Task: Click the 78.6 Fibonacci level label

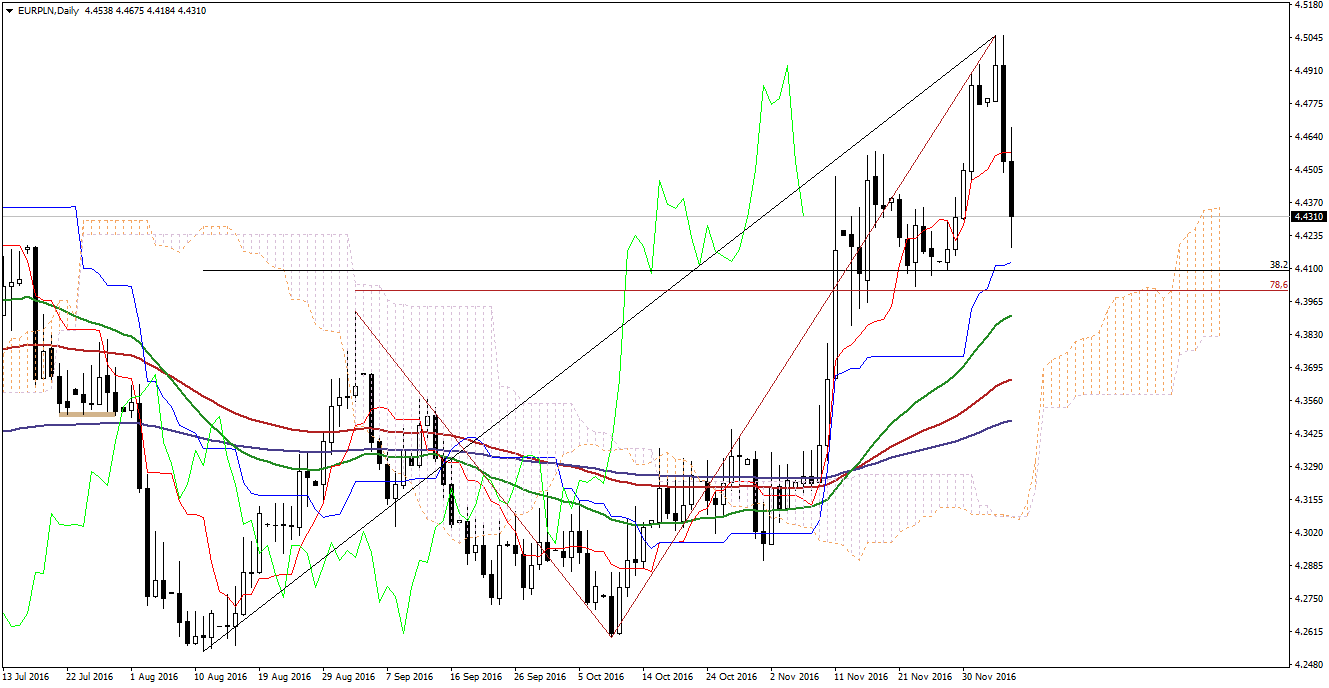Action: [1277, 285]
